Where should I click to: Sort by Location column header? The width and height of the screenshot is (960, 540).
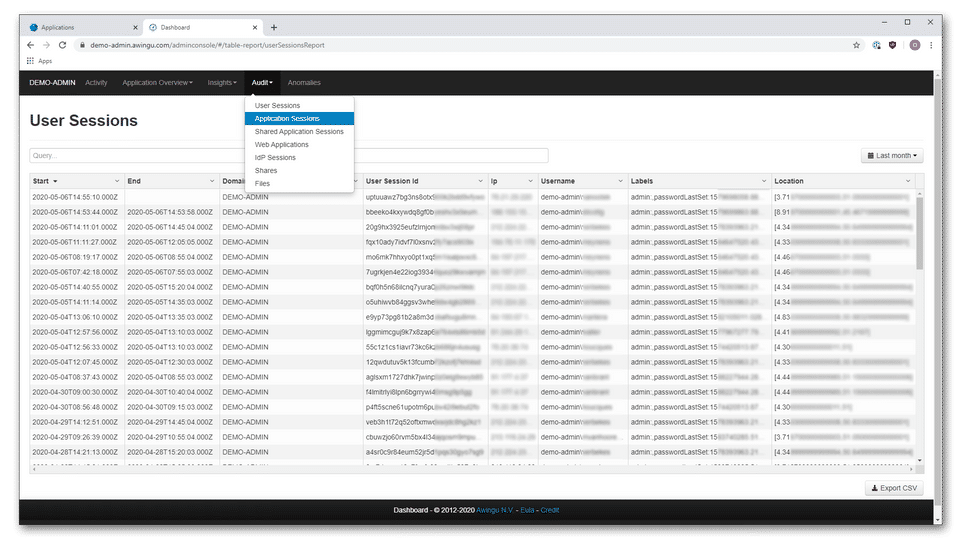click(x=789, y=181)
